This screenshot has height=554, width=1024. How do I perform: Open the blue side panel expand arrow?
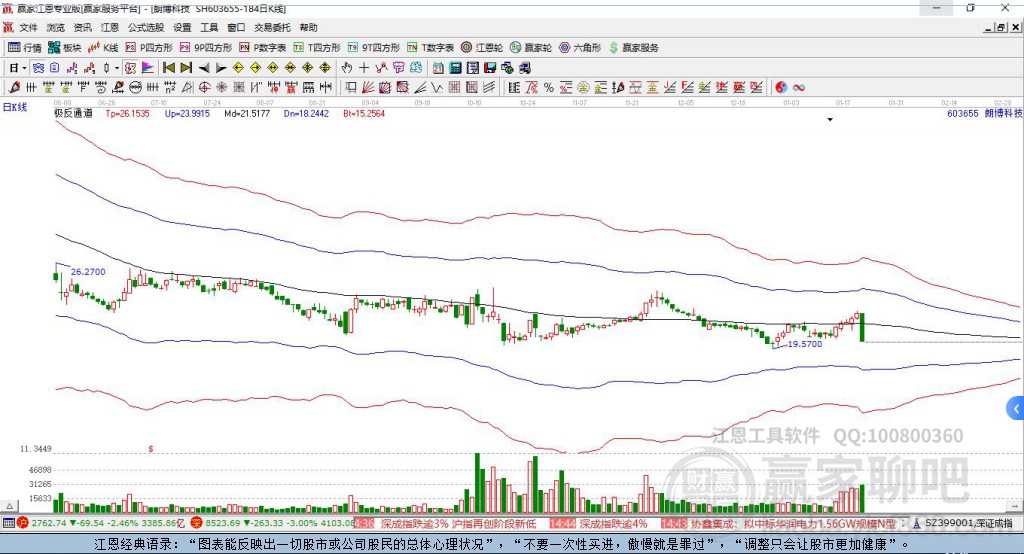pos(1016,409)
